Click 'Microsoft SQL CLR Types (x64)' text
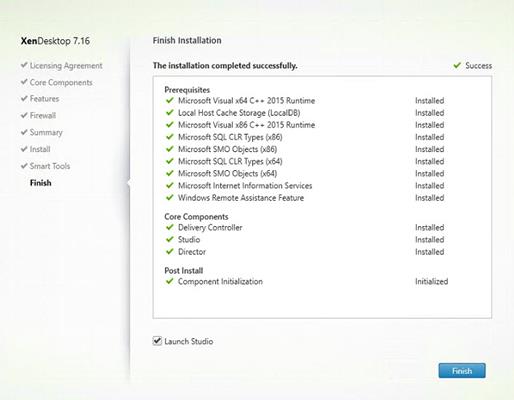Viewport: 514px width, 400px height. 230,161
